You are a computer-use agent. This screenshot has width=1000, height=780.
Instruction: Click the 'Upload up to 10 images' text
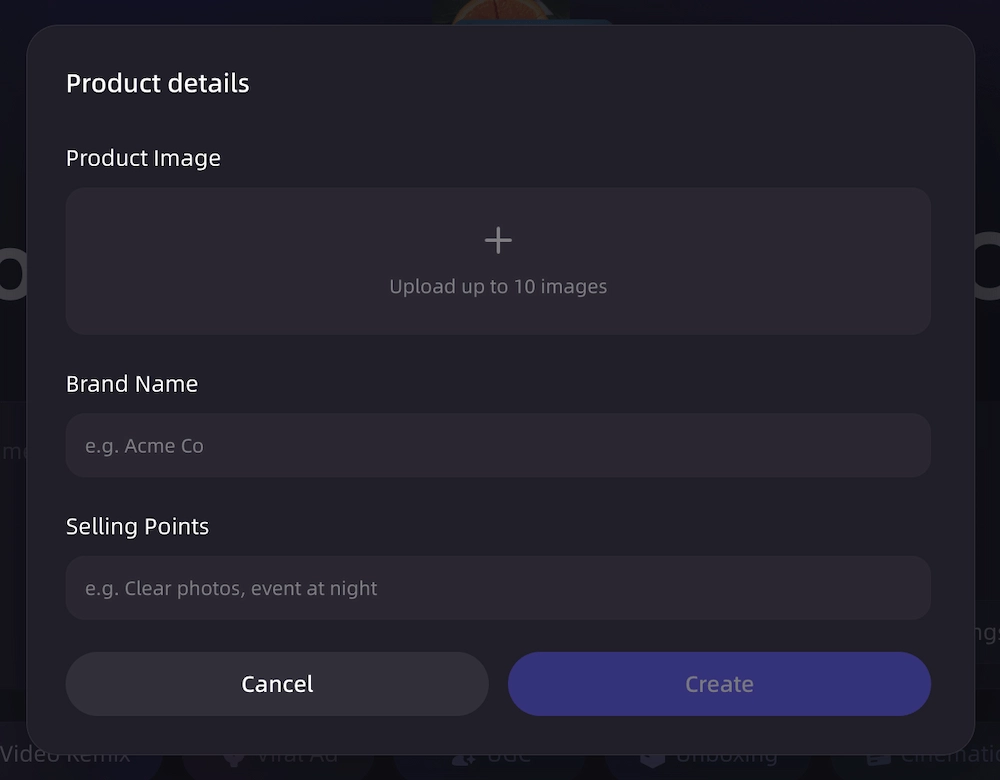click(498, 286)
